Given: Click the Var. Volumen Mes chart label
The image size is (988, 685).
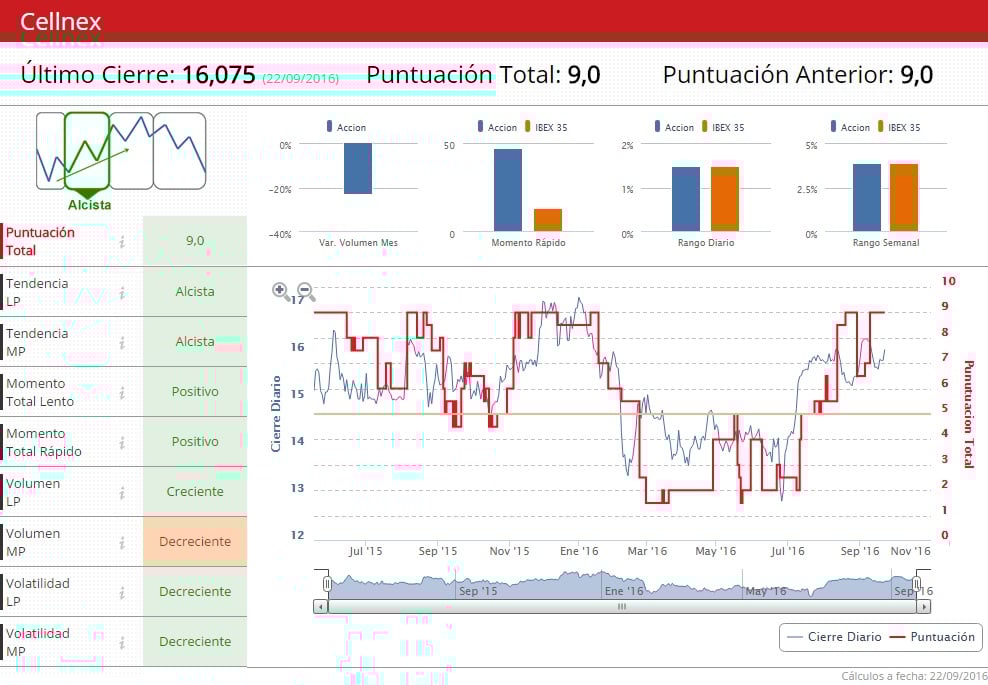Looking at the screenshot, I should point(358,243).
